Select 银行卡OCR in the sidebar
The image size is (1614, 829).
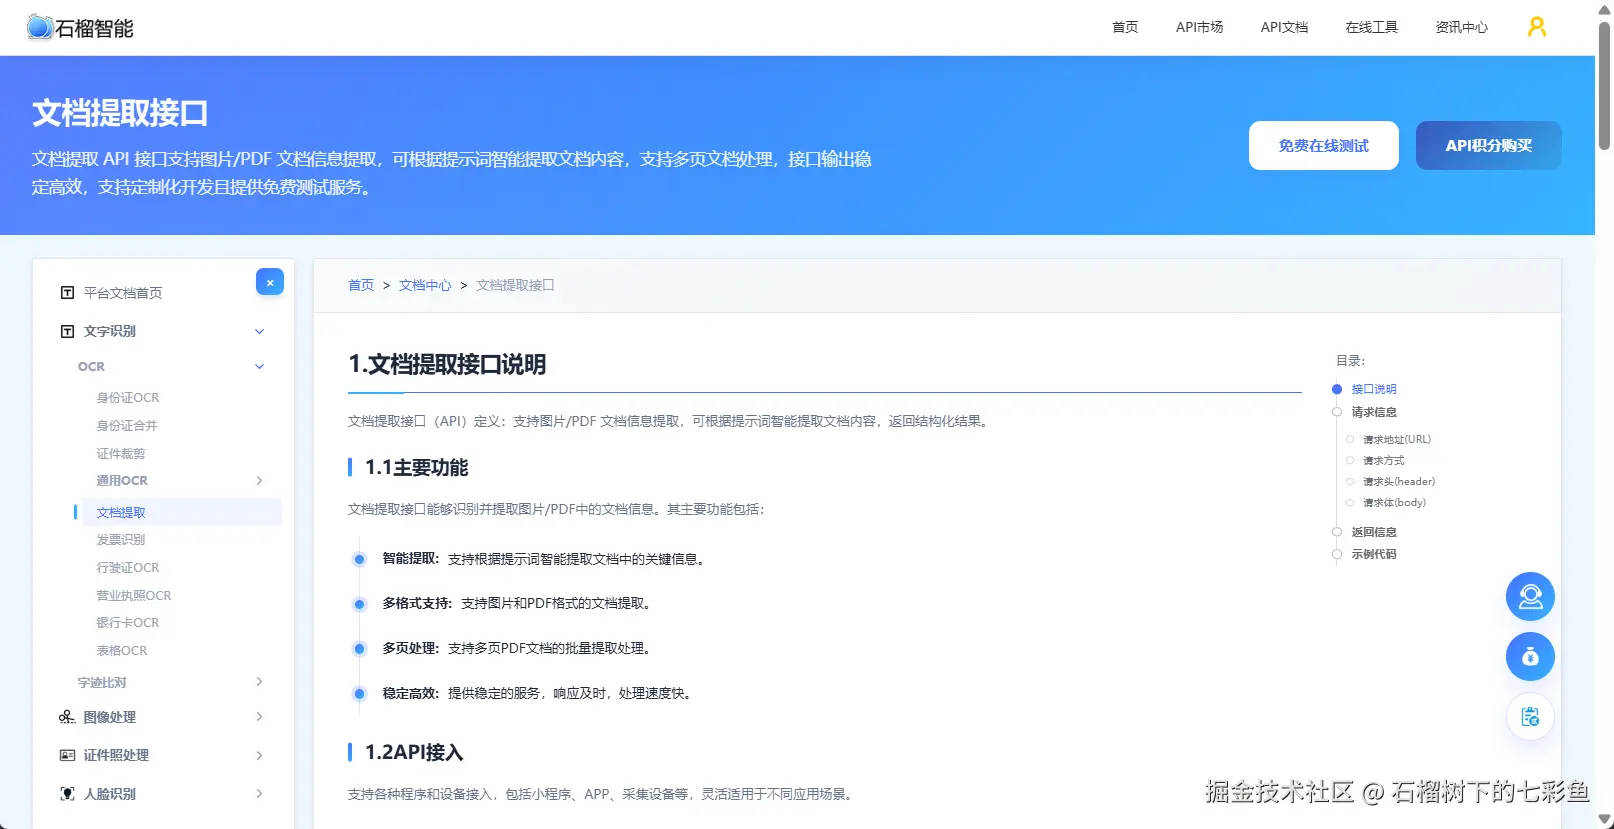128,623
